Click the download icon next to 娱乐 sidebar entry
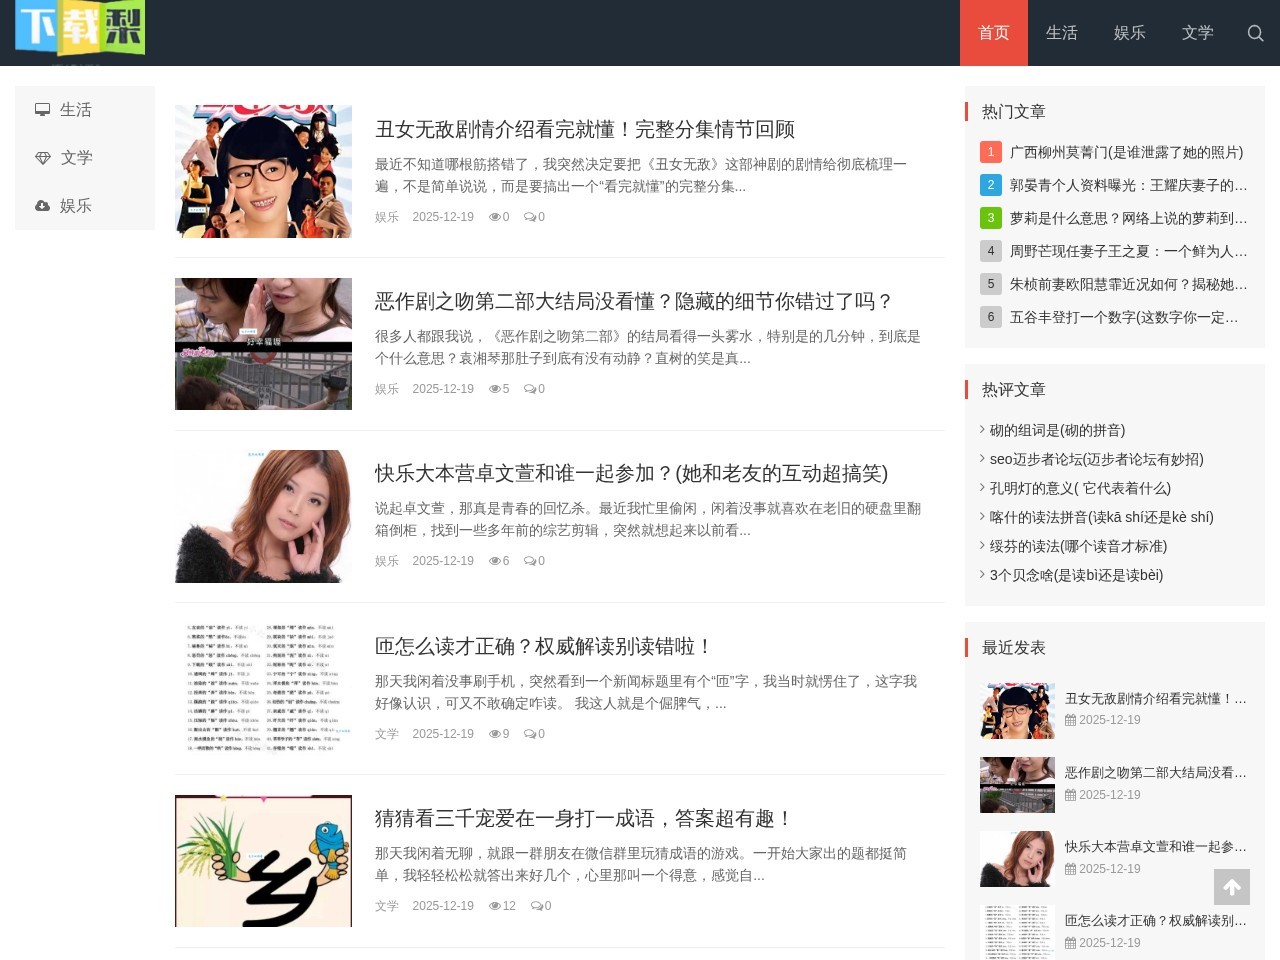 coord(43,206)
